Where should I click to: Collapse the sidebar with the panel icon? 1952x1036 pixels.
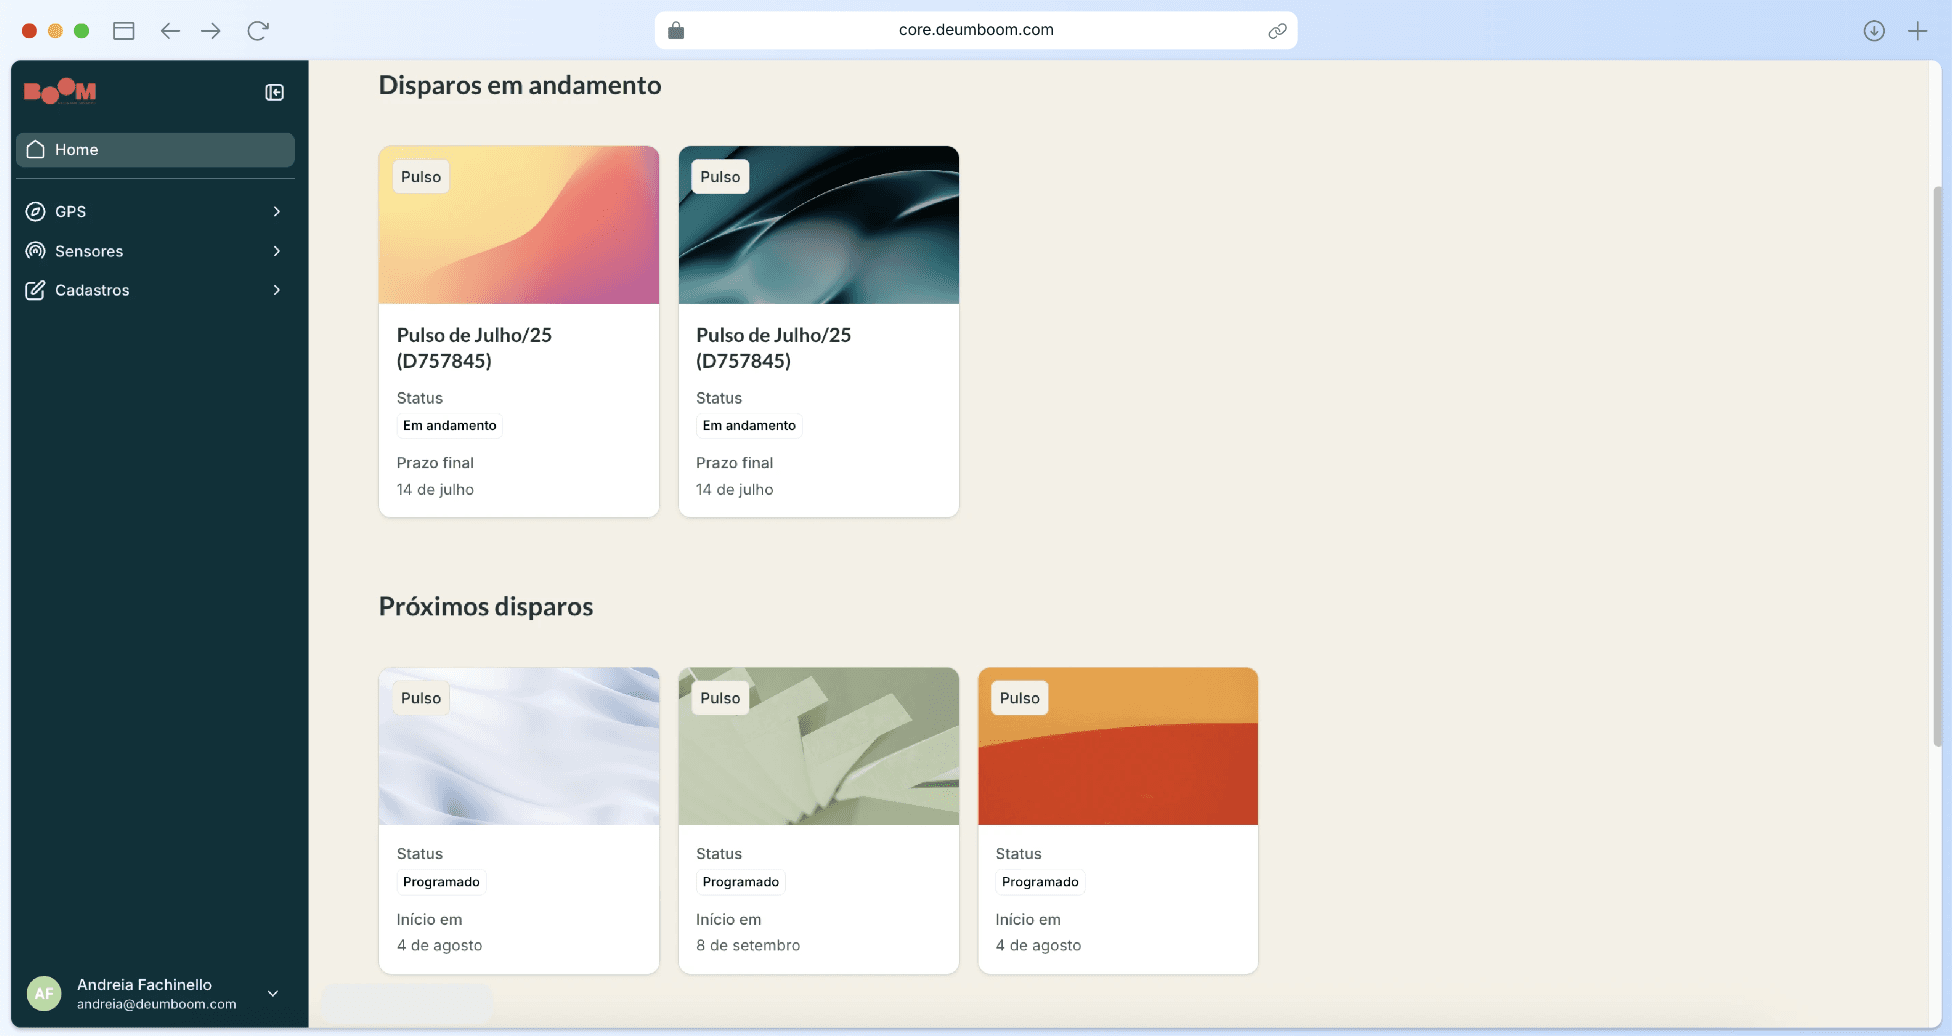tap(274, 92)
